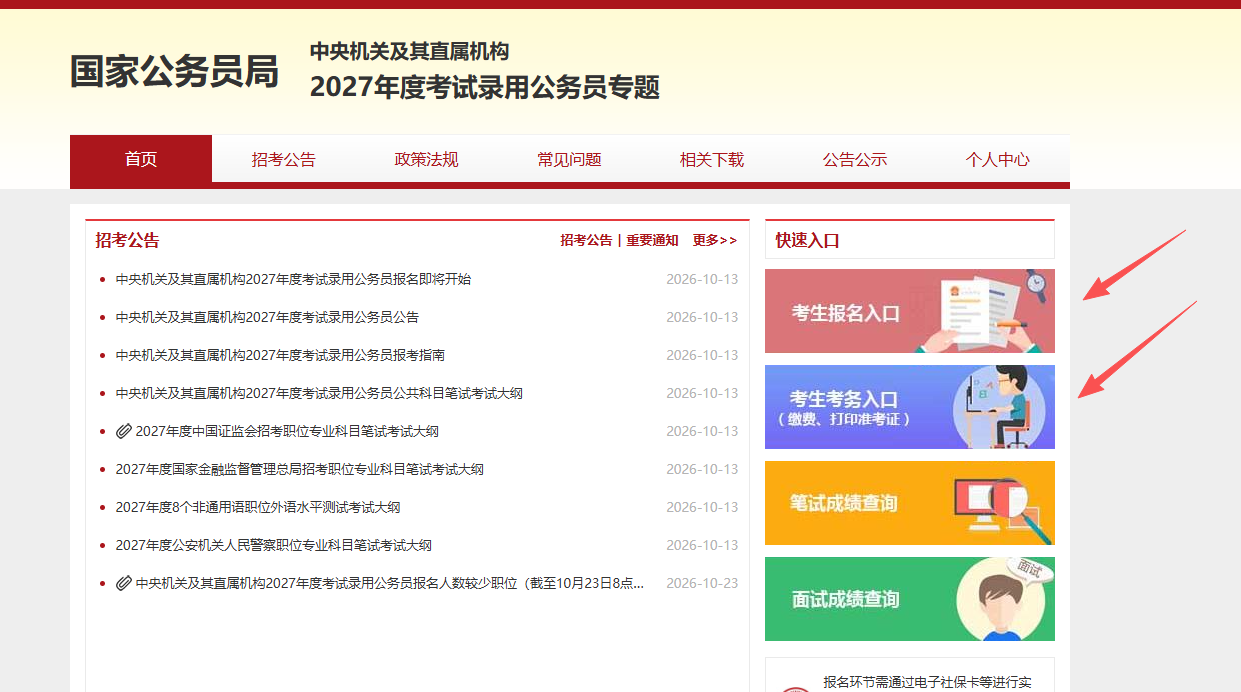
Task: Click the 更多>> link
Action: (x=714, y=240)
